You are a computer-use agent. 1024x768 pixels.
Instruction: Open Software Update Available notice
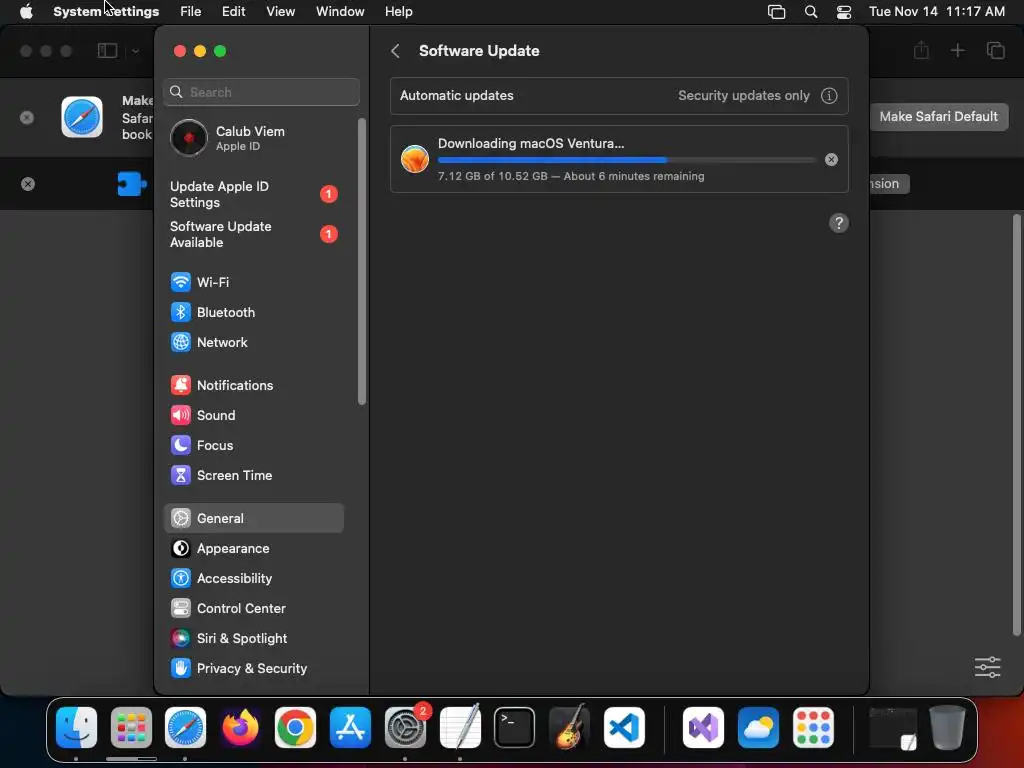pyautogui.click(x=253, y=234)
